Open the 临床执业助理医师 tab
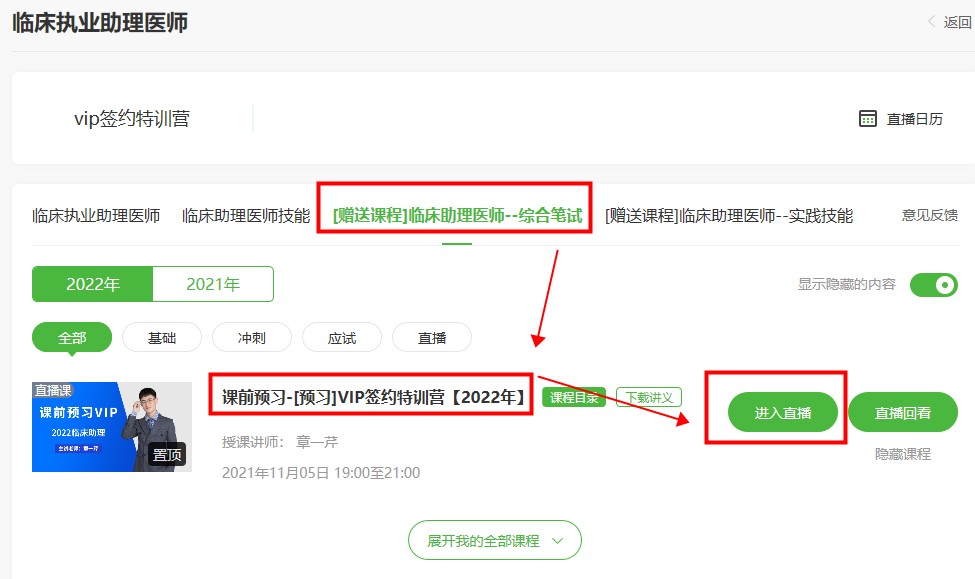 [x=96, y=215]
